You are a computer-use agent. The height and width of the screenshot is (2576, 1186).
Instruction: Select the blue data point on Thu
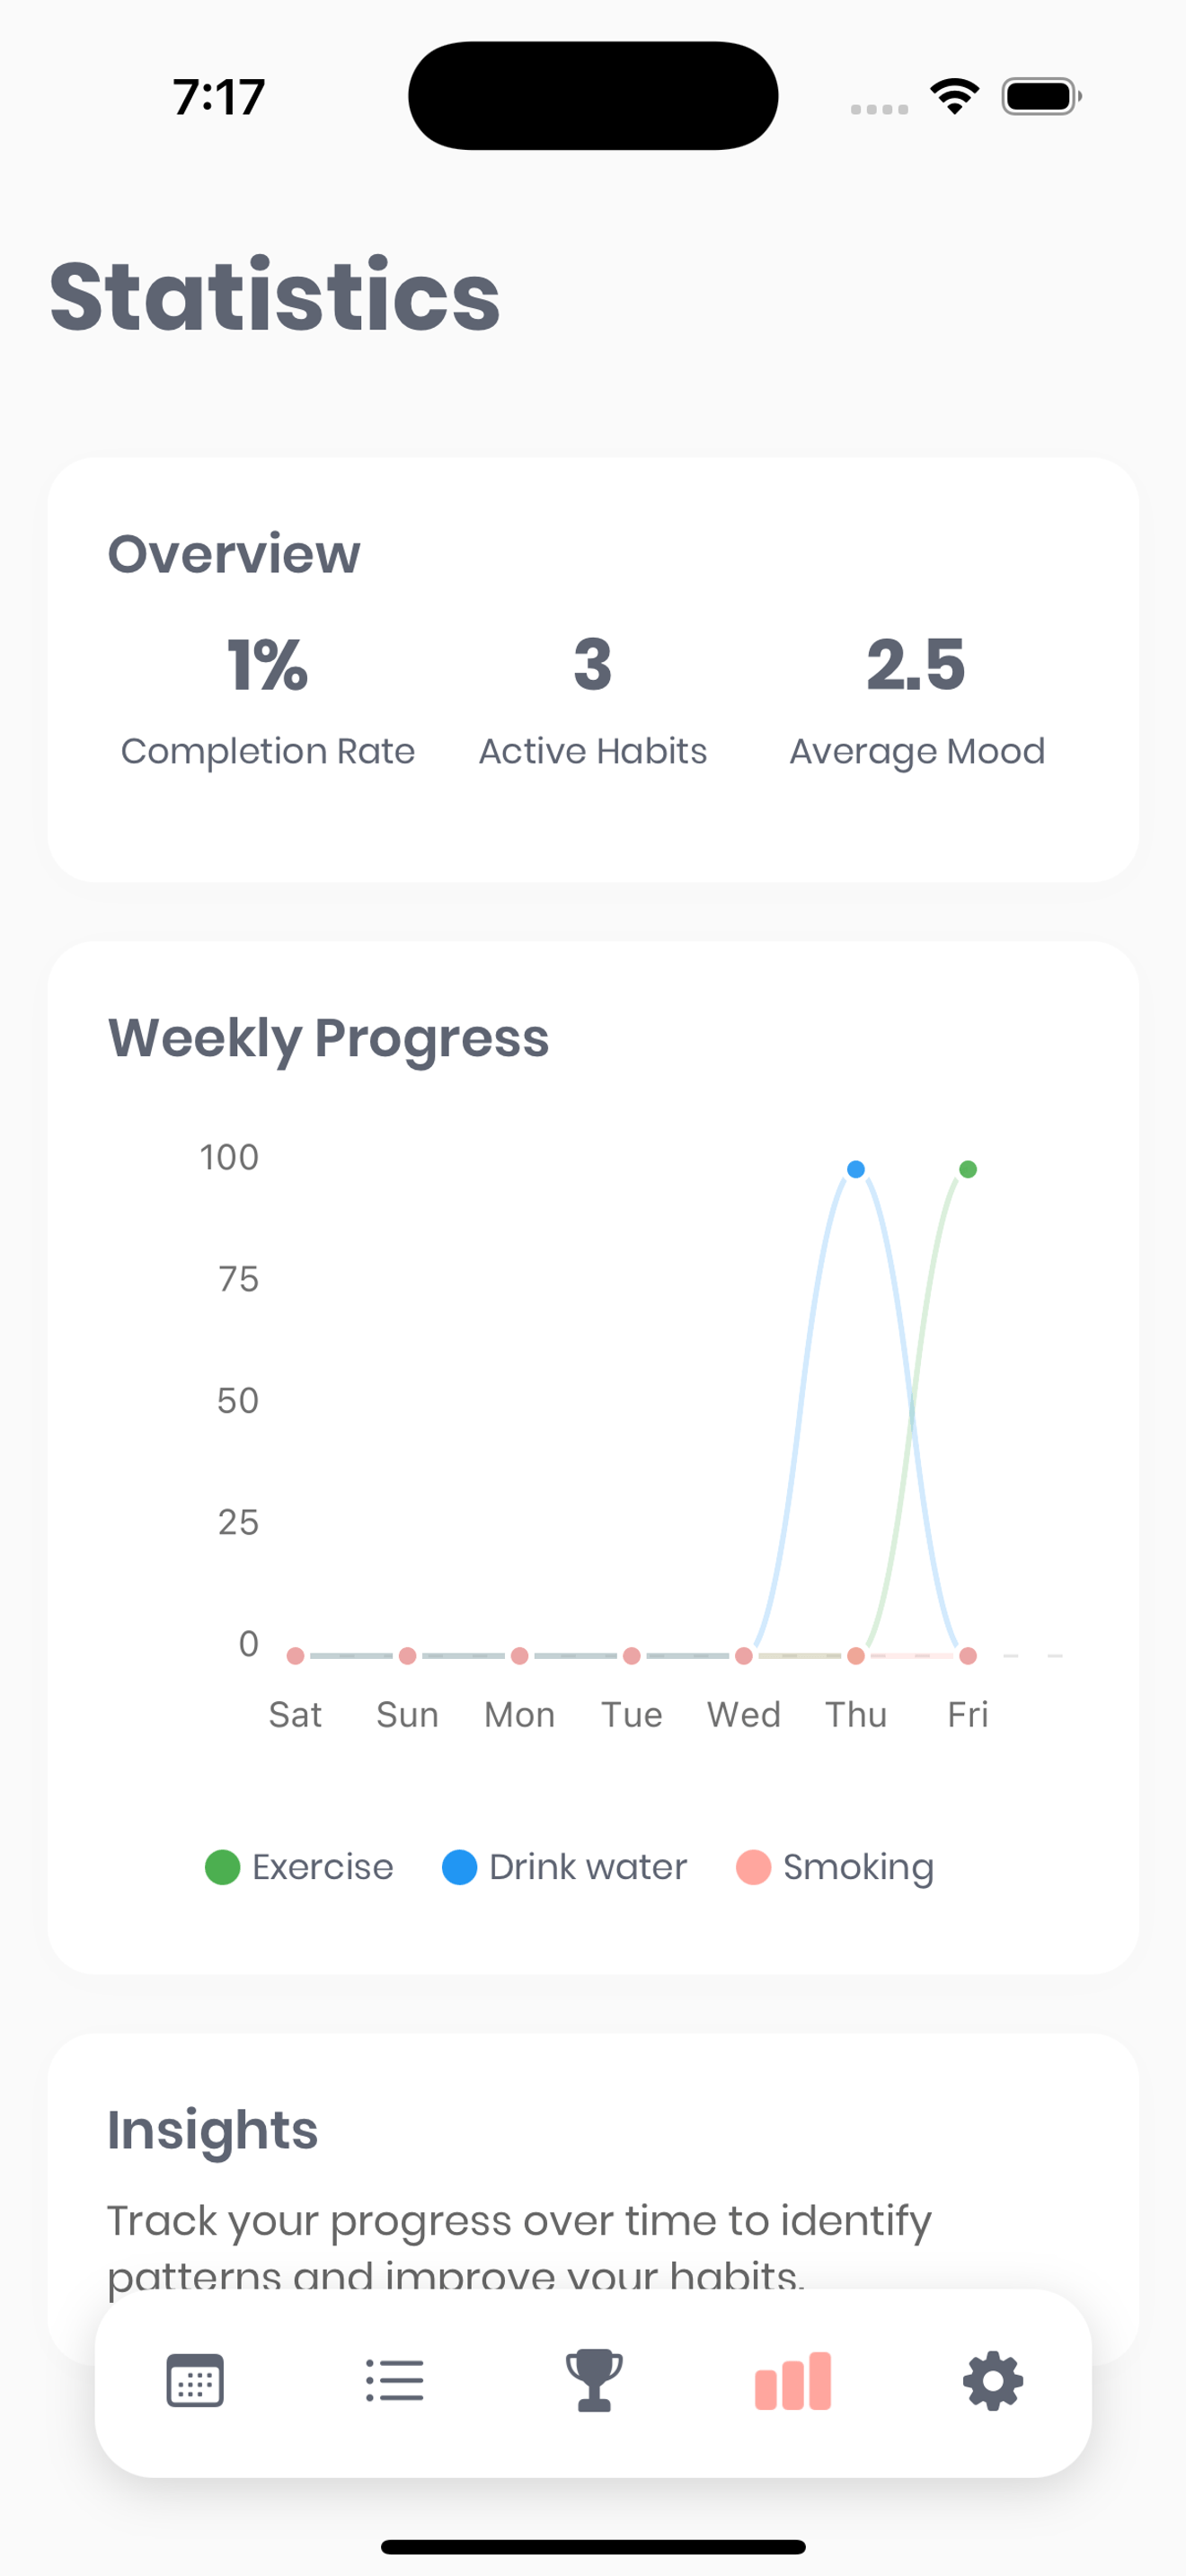[856, 1169]
